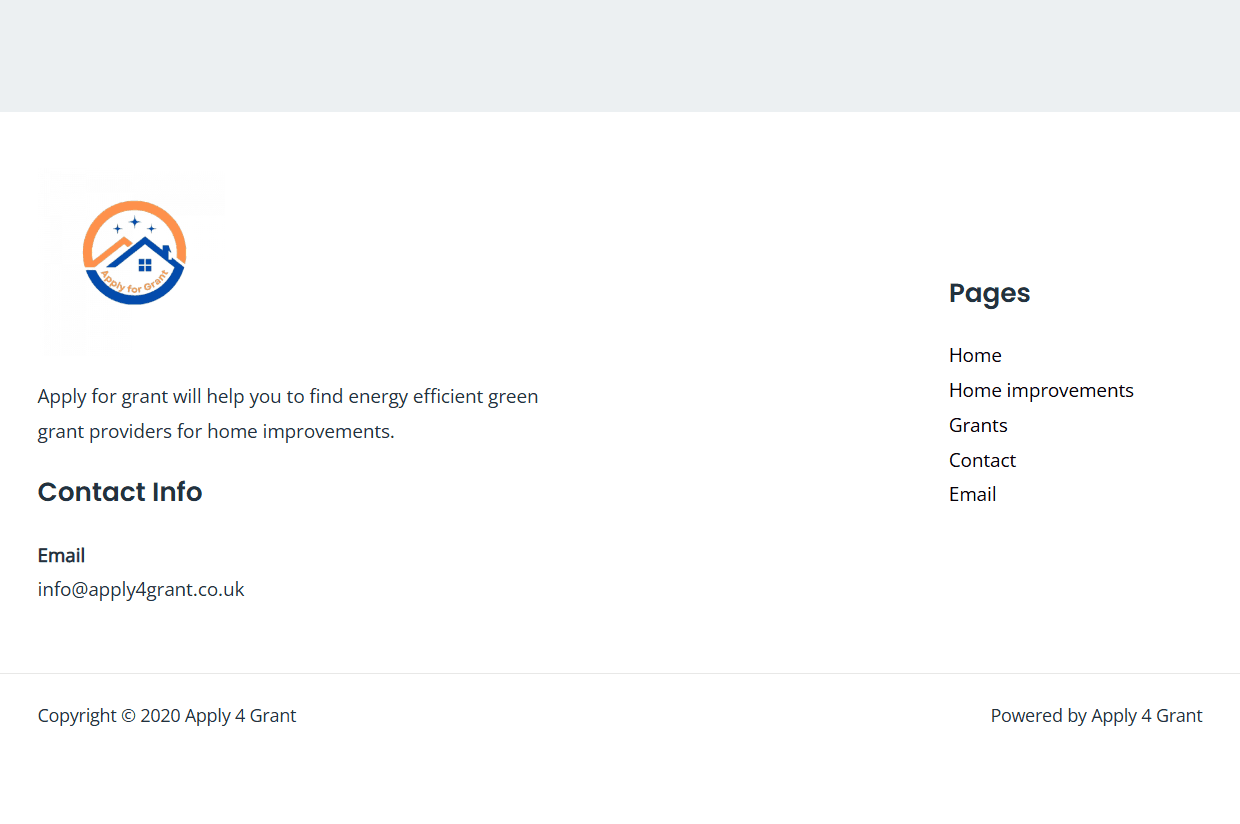Follow the Contact link in the footer
The height and width of the screenshot is (824, 1240).
[982, 460]
